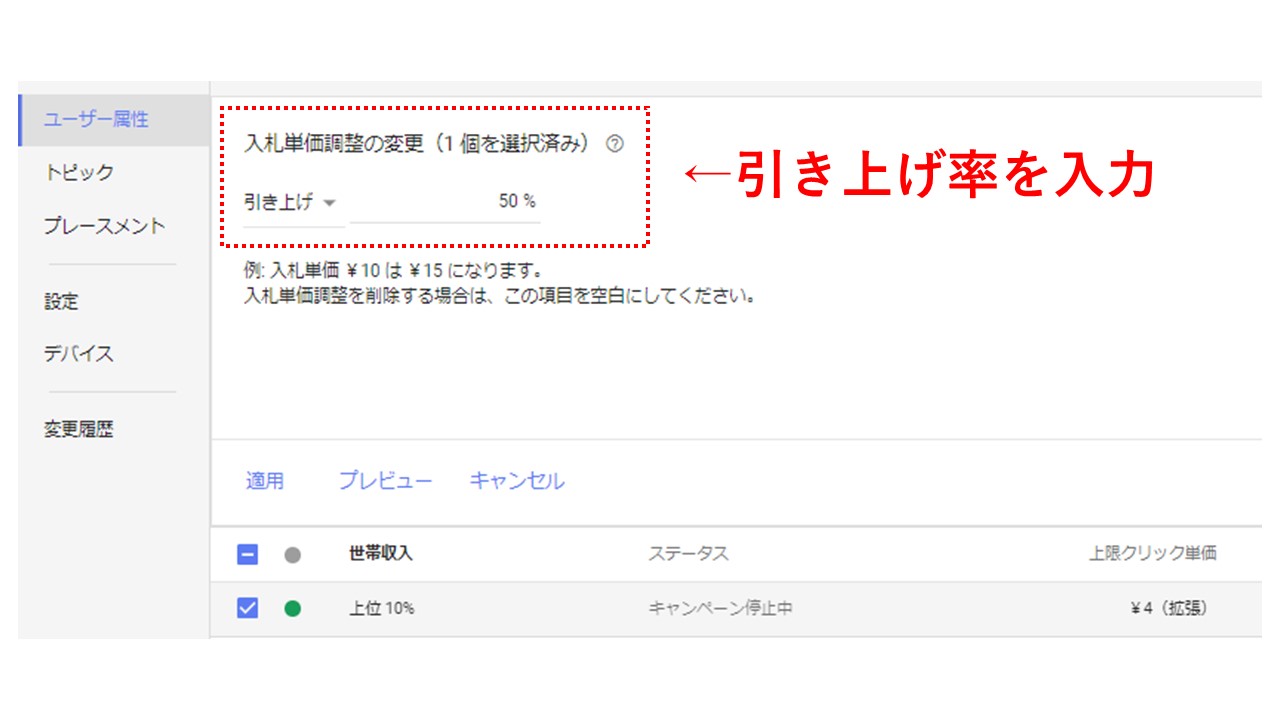Click the キャンセル button
The height and width of the screenshot is (720, 1280).
(x=517, y=481)
